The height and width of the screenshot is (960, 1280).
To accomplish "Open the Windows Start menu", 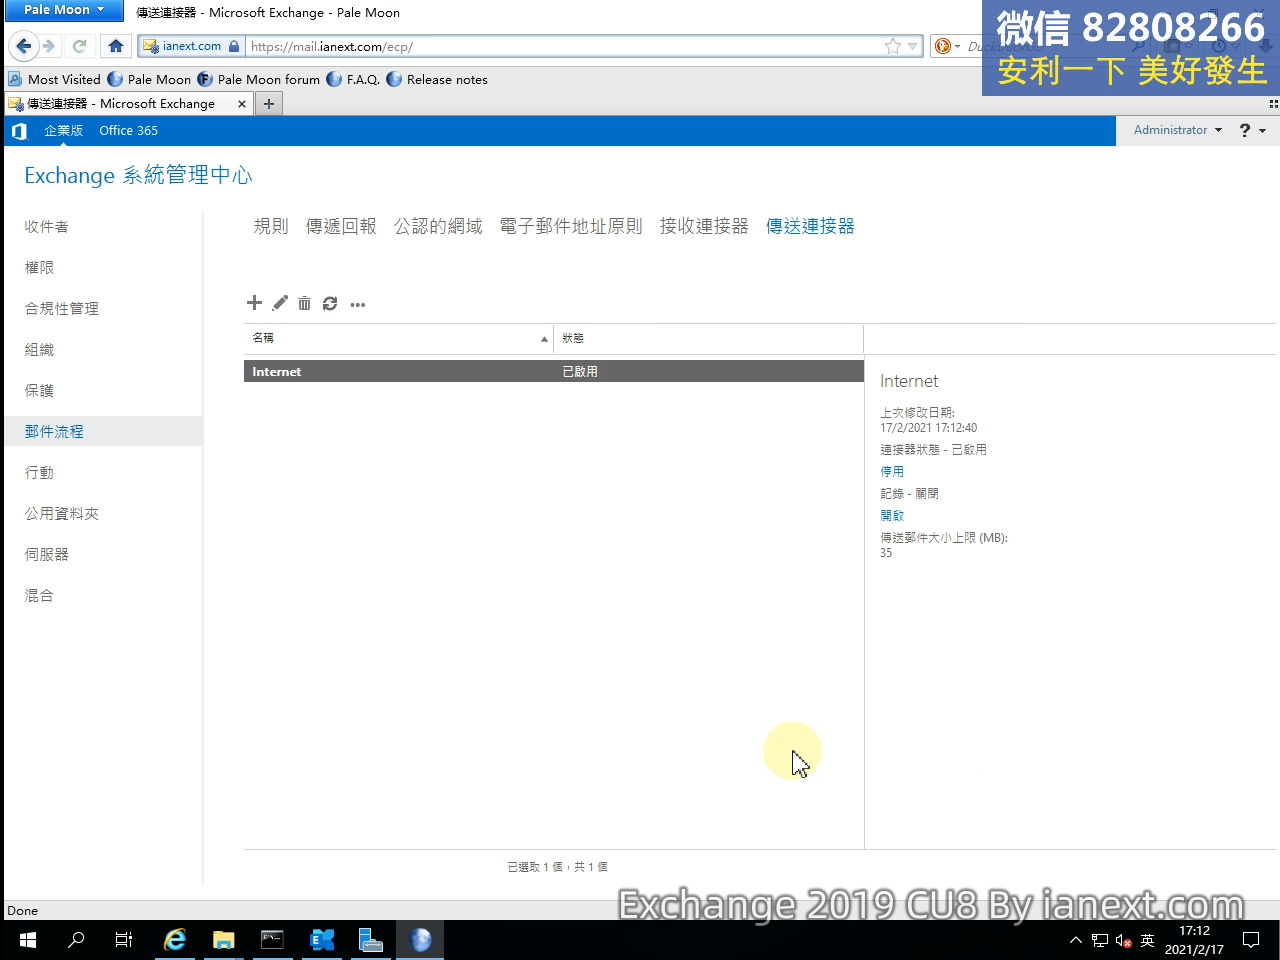I will click(x=28, y=940).
